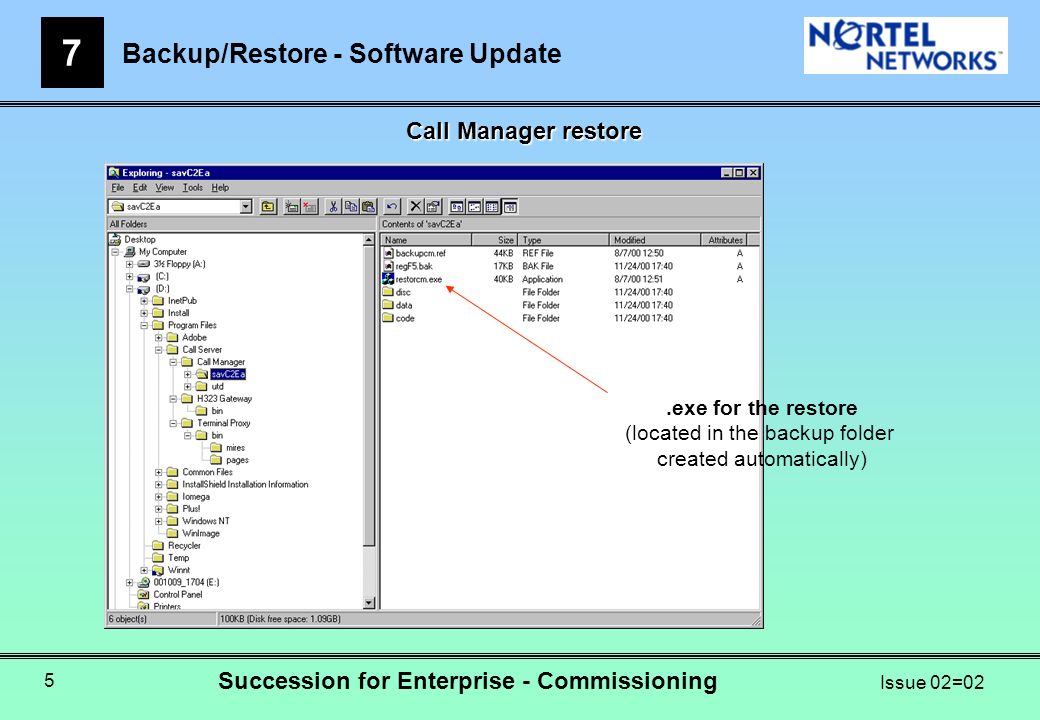Collapse the (D:) drive node
Image resolution: width=1040 pixels, height=720 pixels.
[129, 289]
